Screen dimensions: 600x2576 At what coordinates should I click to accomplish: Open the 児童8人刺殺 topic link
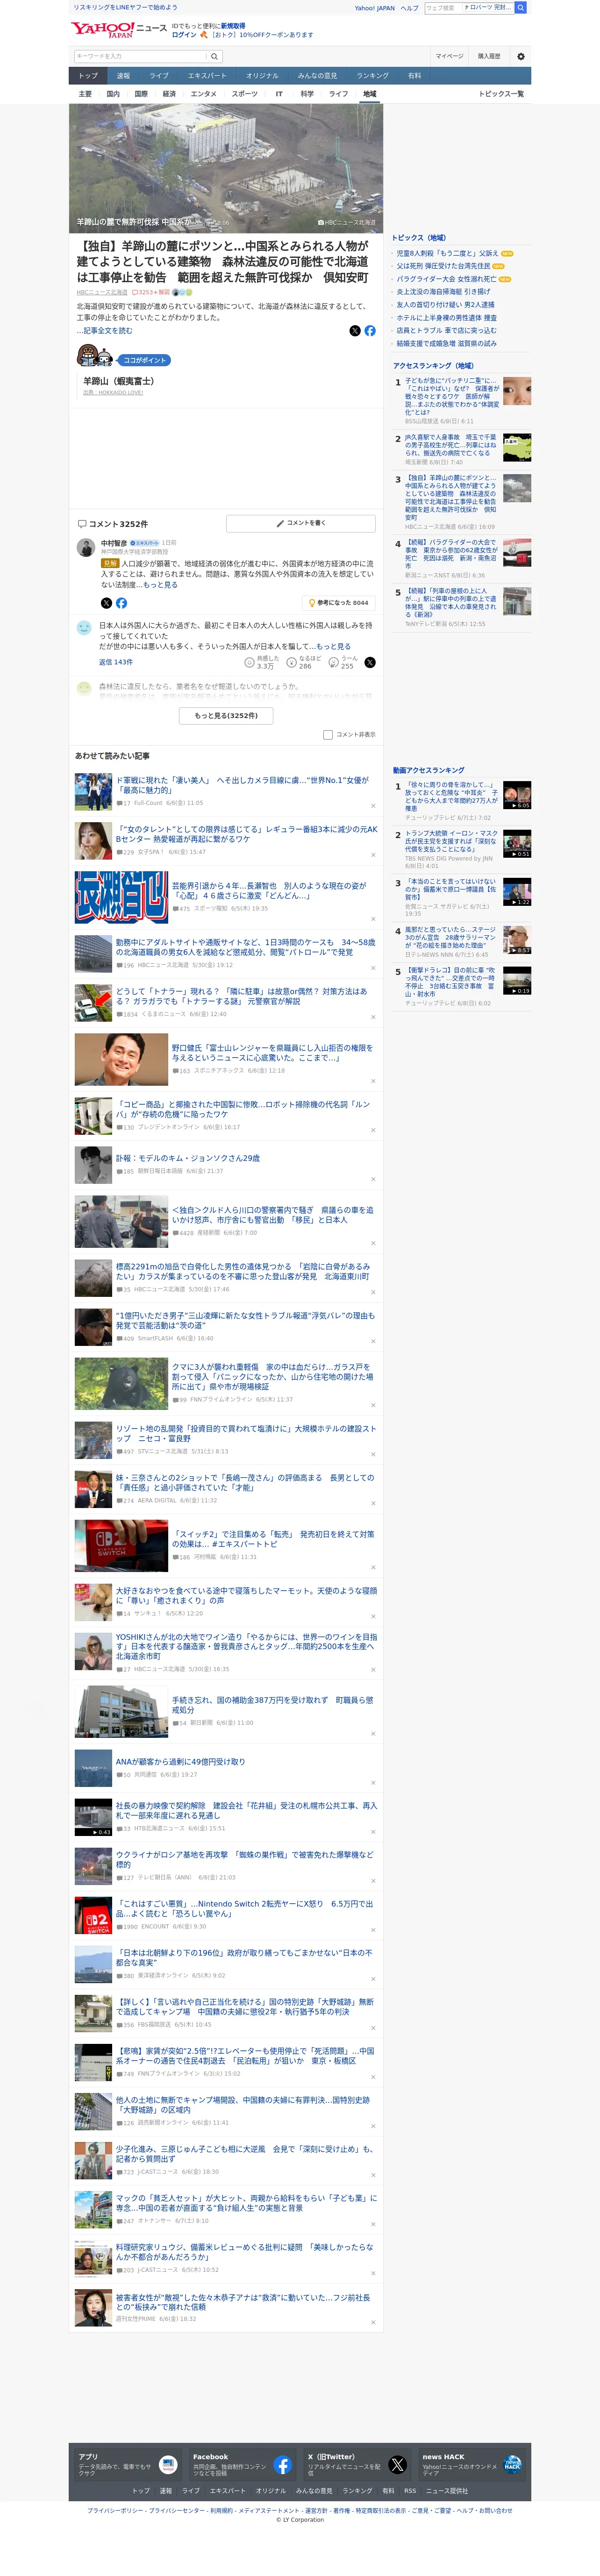pyautogui.click(x=448, y=253)
